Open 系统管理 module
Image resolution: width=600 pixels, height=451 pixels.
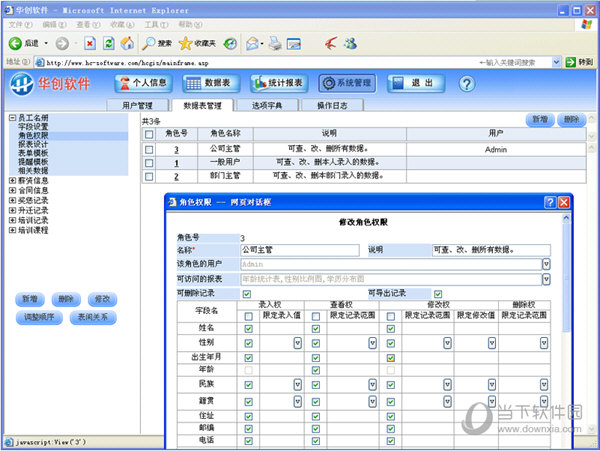coord(347,83)
